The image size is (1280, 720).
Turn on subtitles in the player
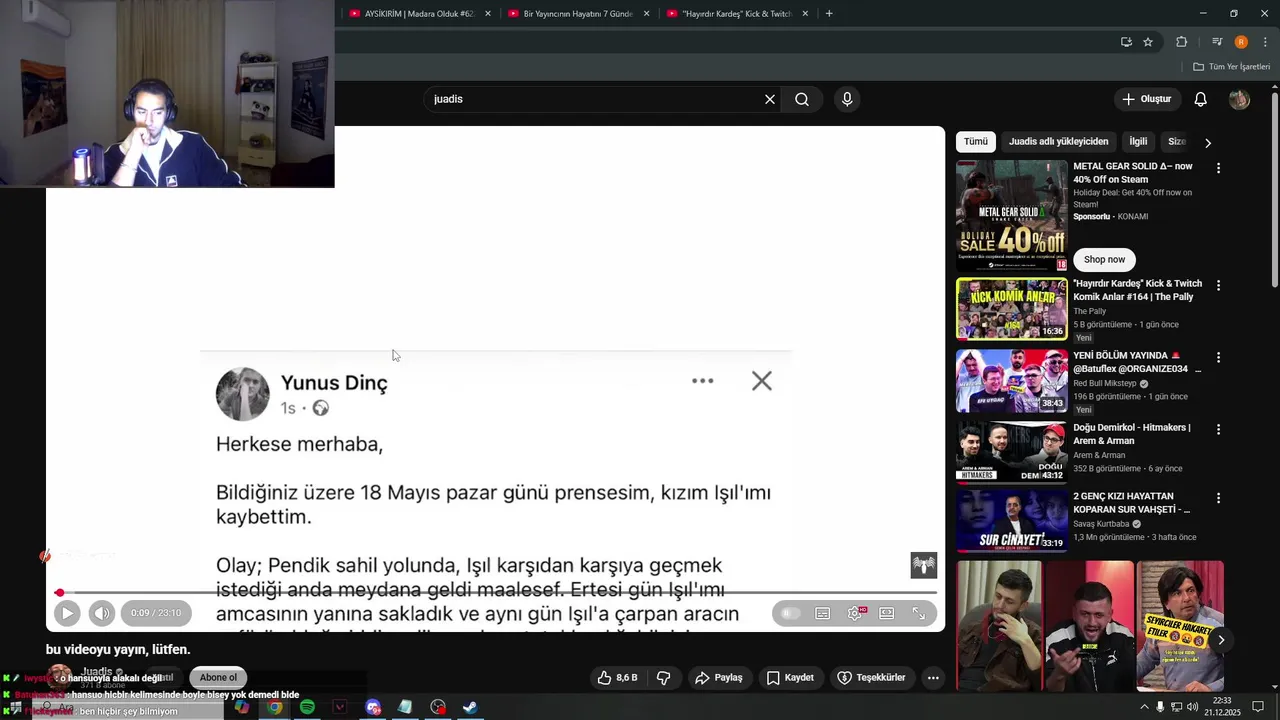(x=822, y=613)
